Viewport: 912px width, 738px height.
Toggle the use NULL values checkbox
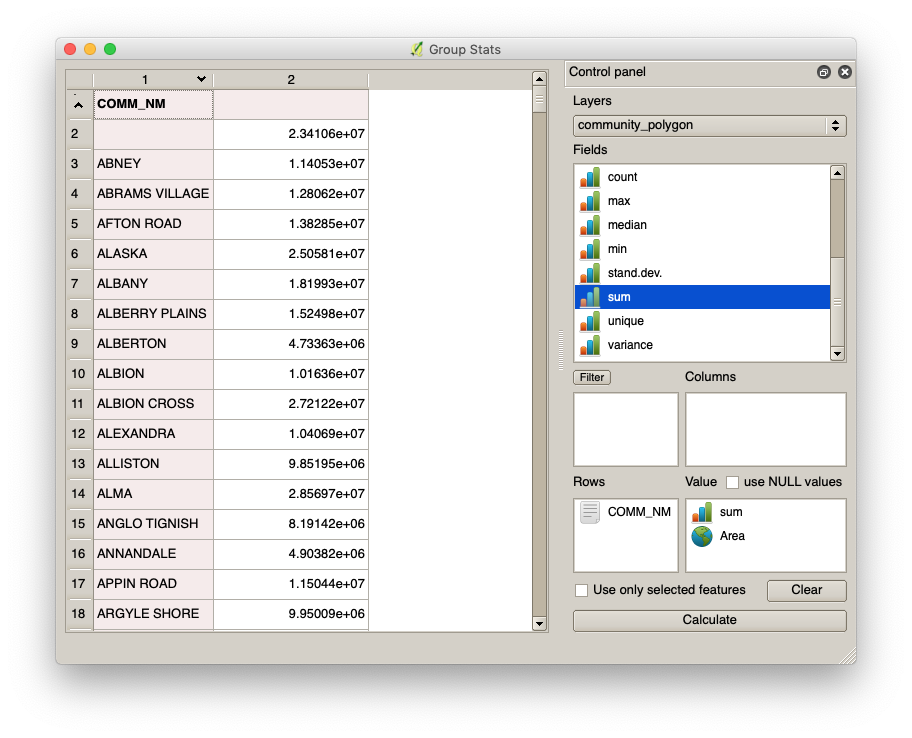(732, 482)
